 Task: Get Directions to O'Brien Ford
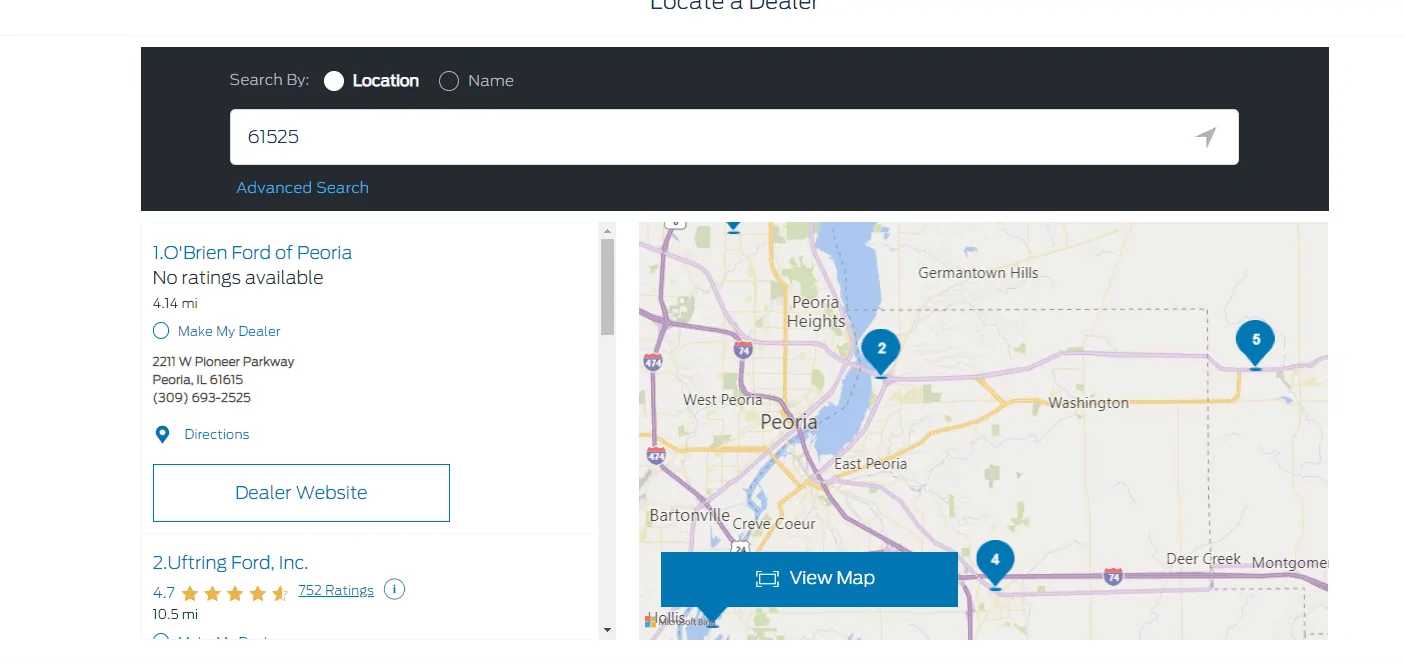click(x=217, y=434)
